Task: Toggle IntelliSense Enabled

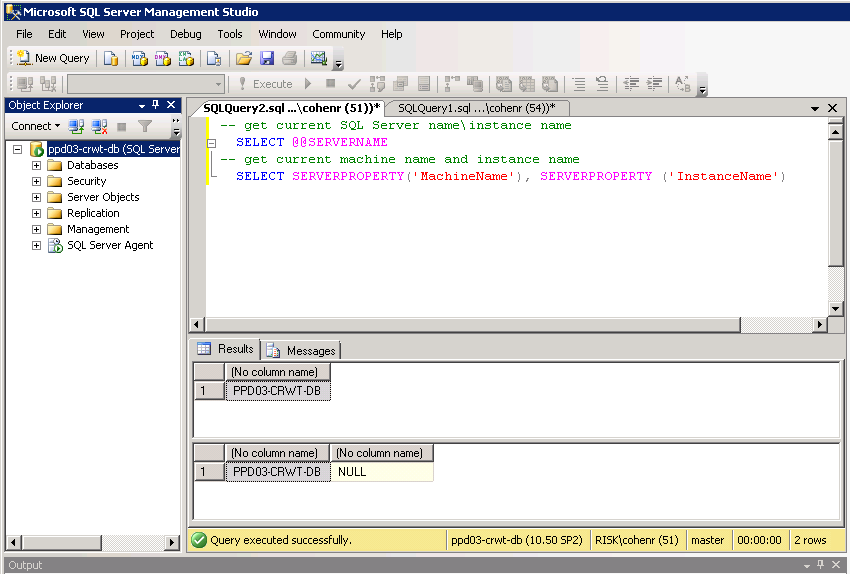Action: point(424,84)
